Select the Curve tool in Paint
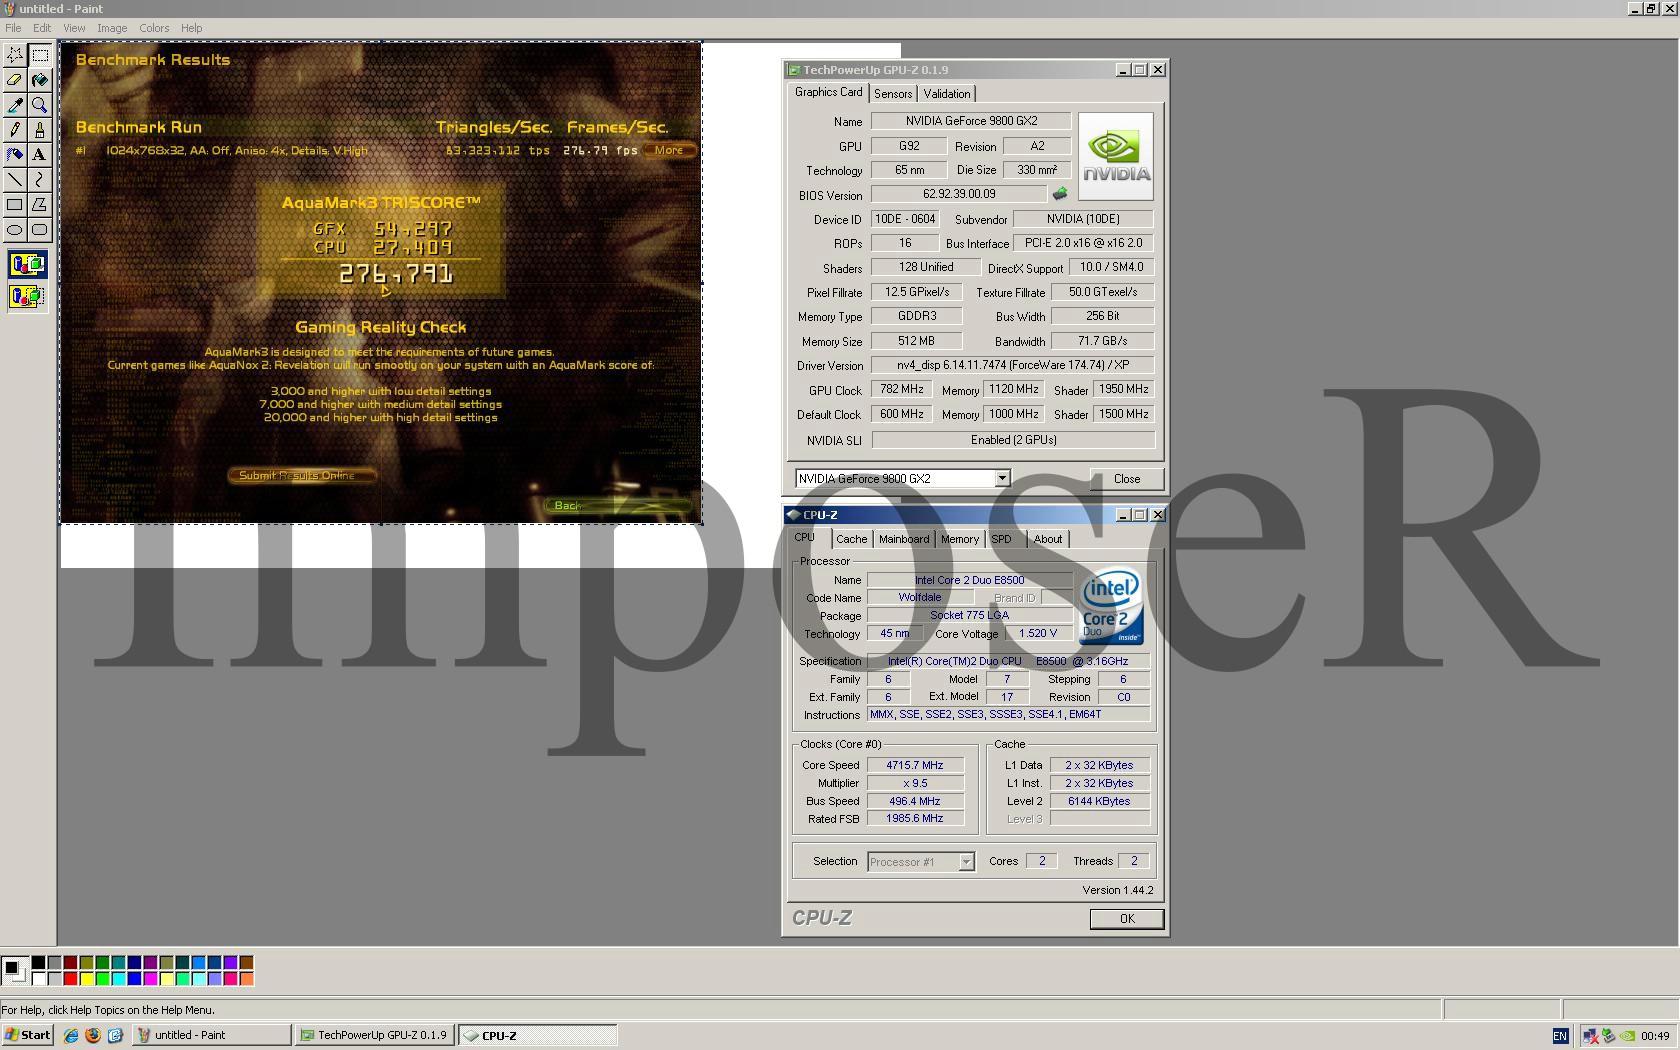 pos(40,180)
